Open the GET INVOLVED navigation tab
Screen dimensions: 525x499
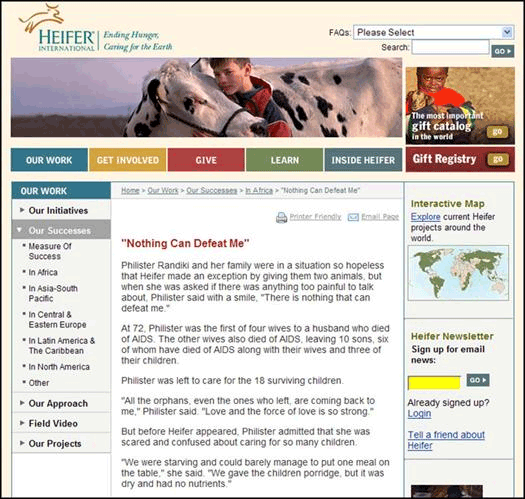tap(128, 160)
